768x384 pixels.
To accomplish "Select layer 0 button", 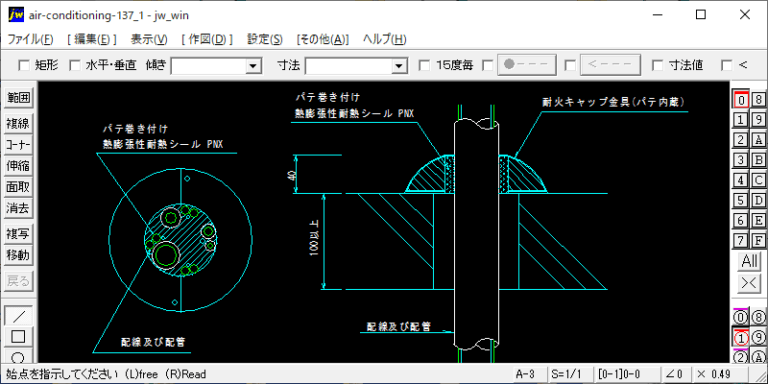I will pos(741,99).
